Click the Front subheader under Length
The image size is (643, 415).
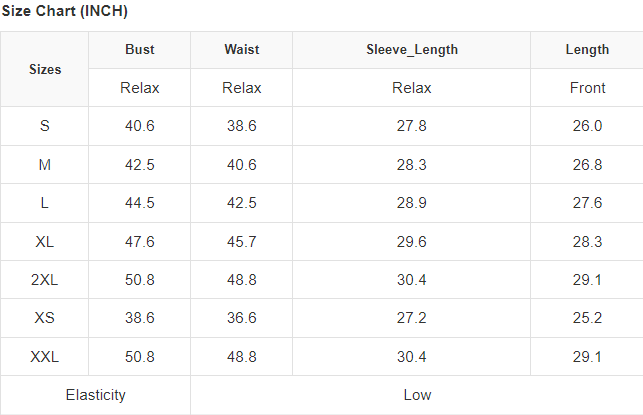(587, 88)
